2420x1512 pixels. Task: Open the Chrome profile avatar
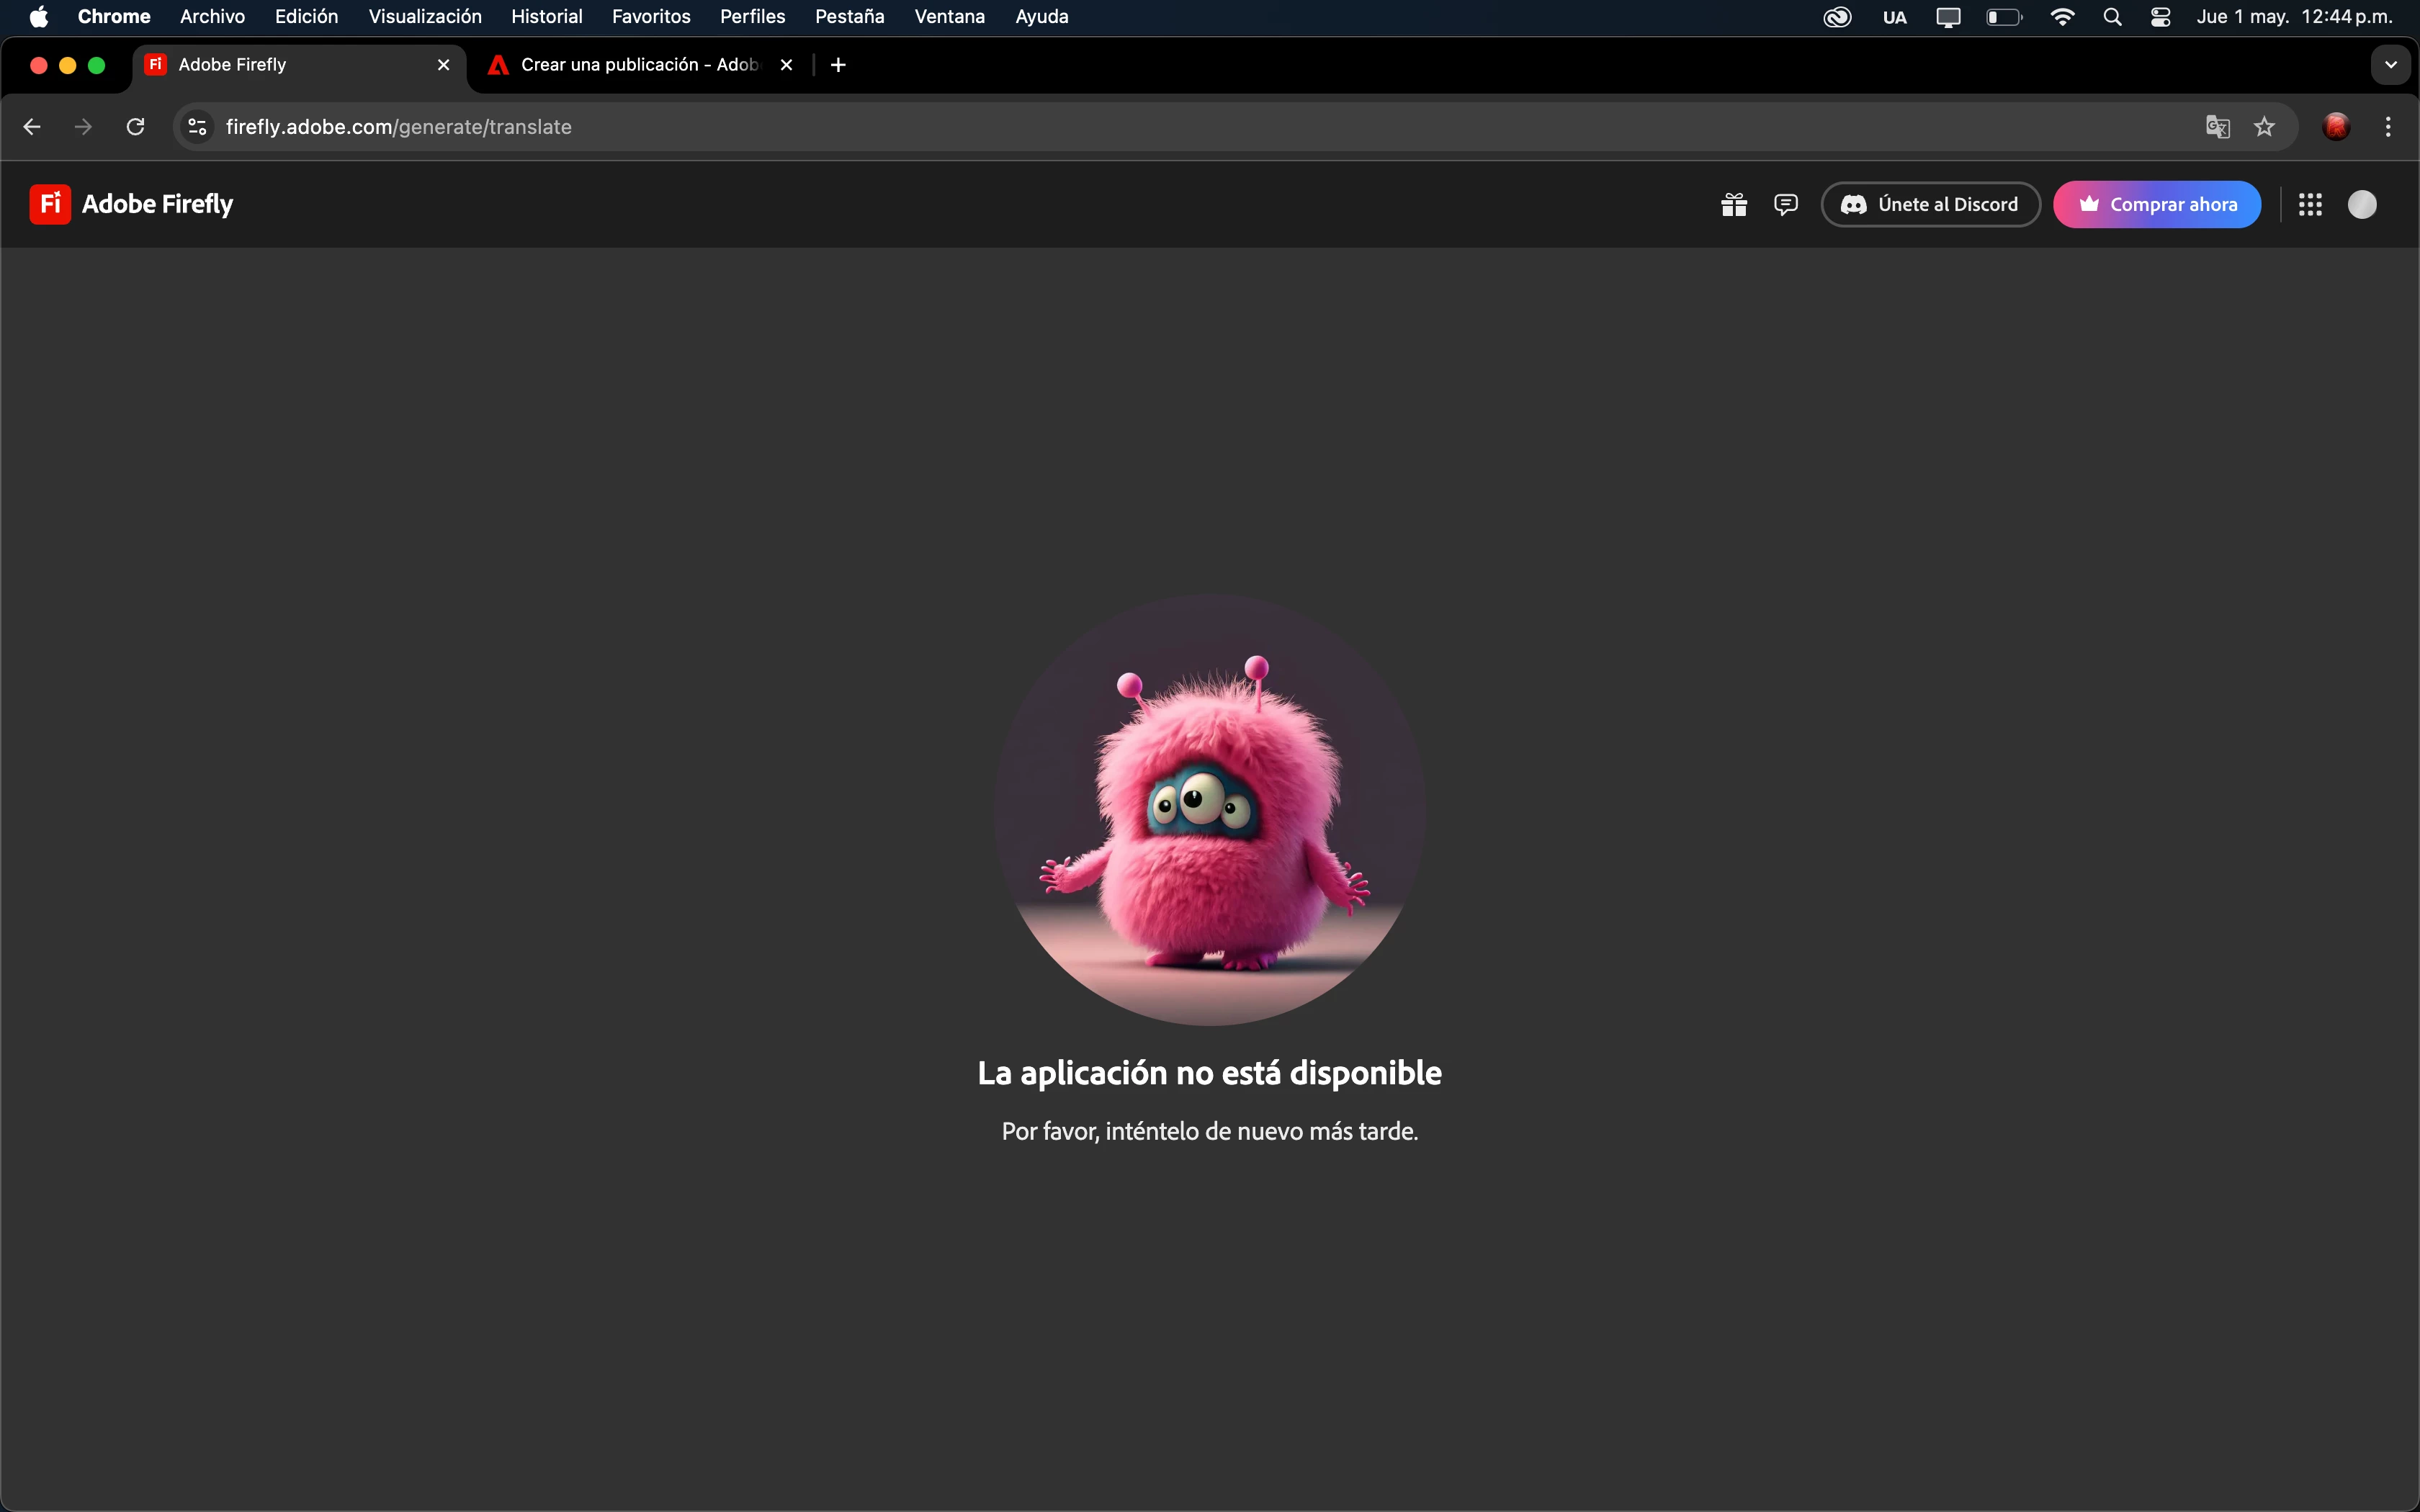pyautogui.click(x=2336, y=127)
